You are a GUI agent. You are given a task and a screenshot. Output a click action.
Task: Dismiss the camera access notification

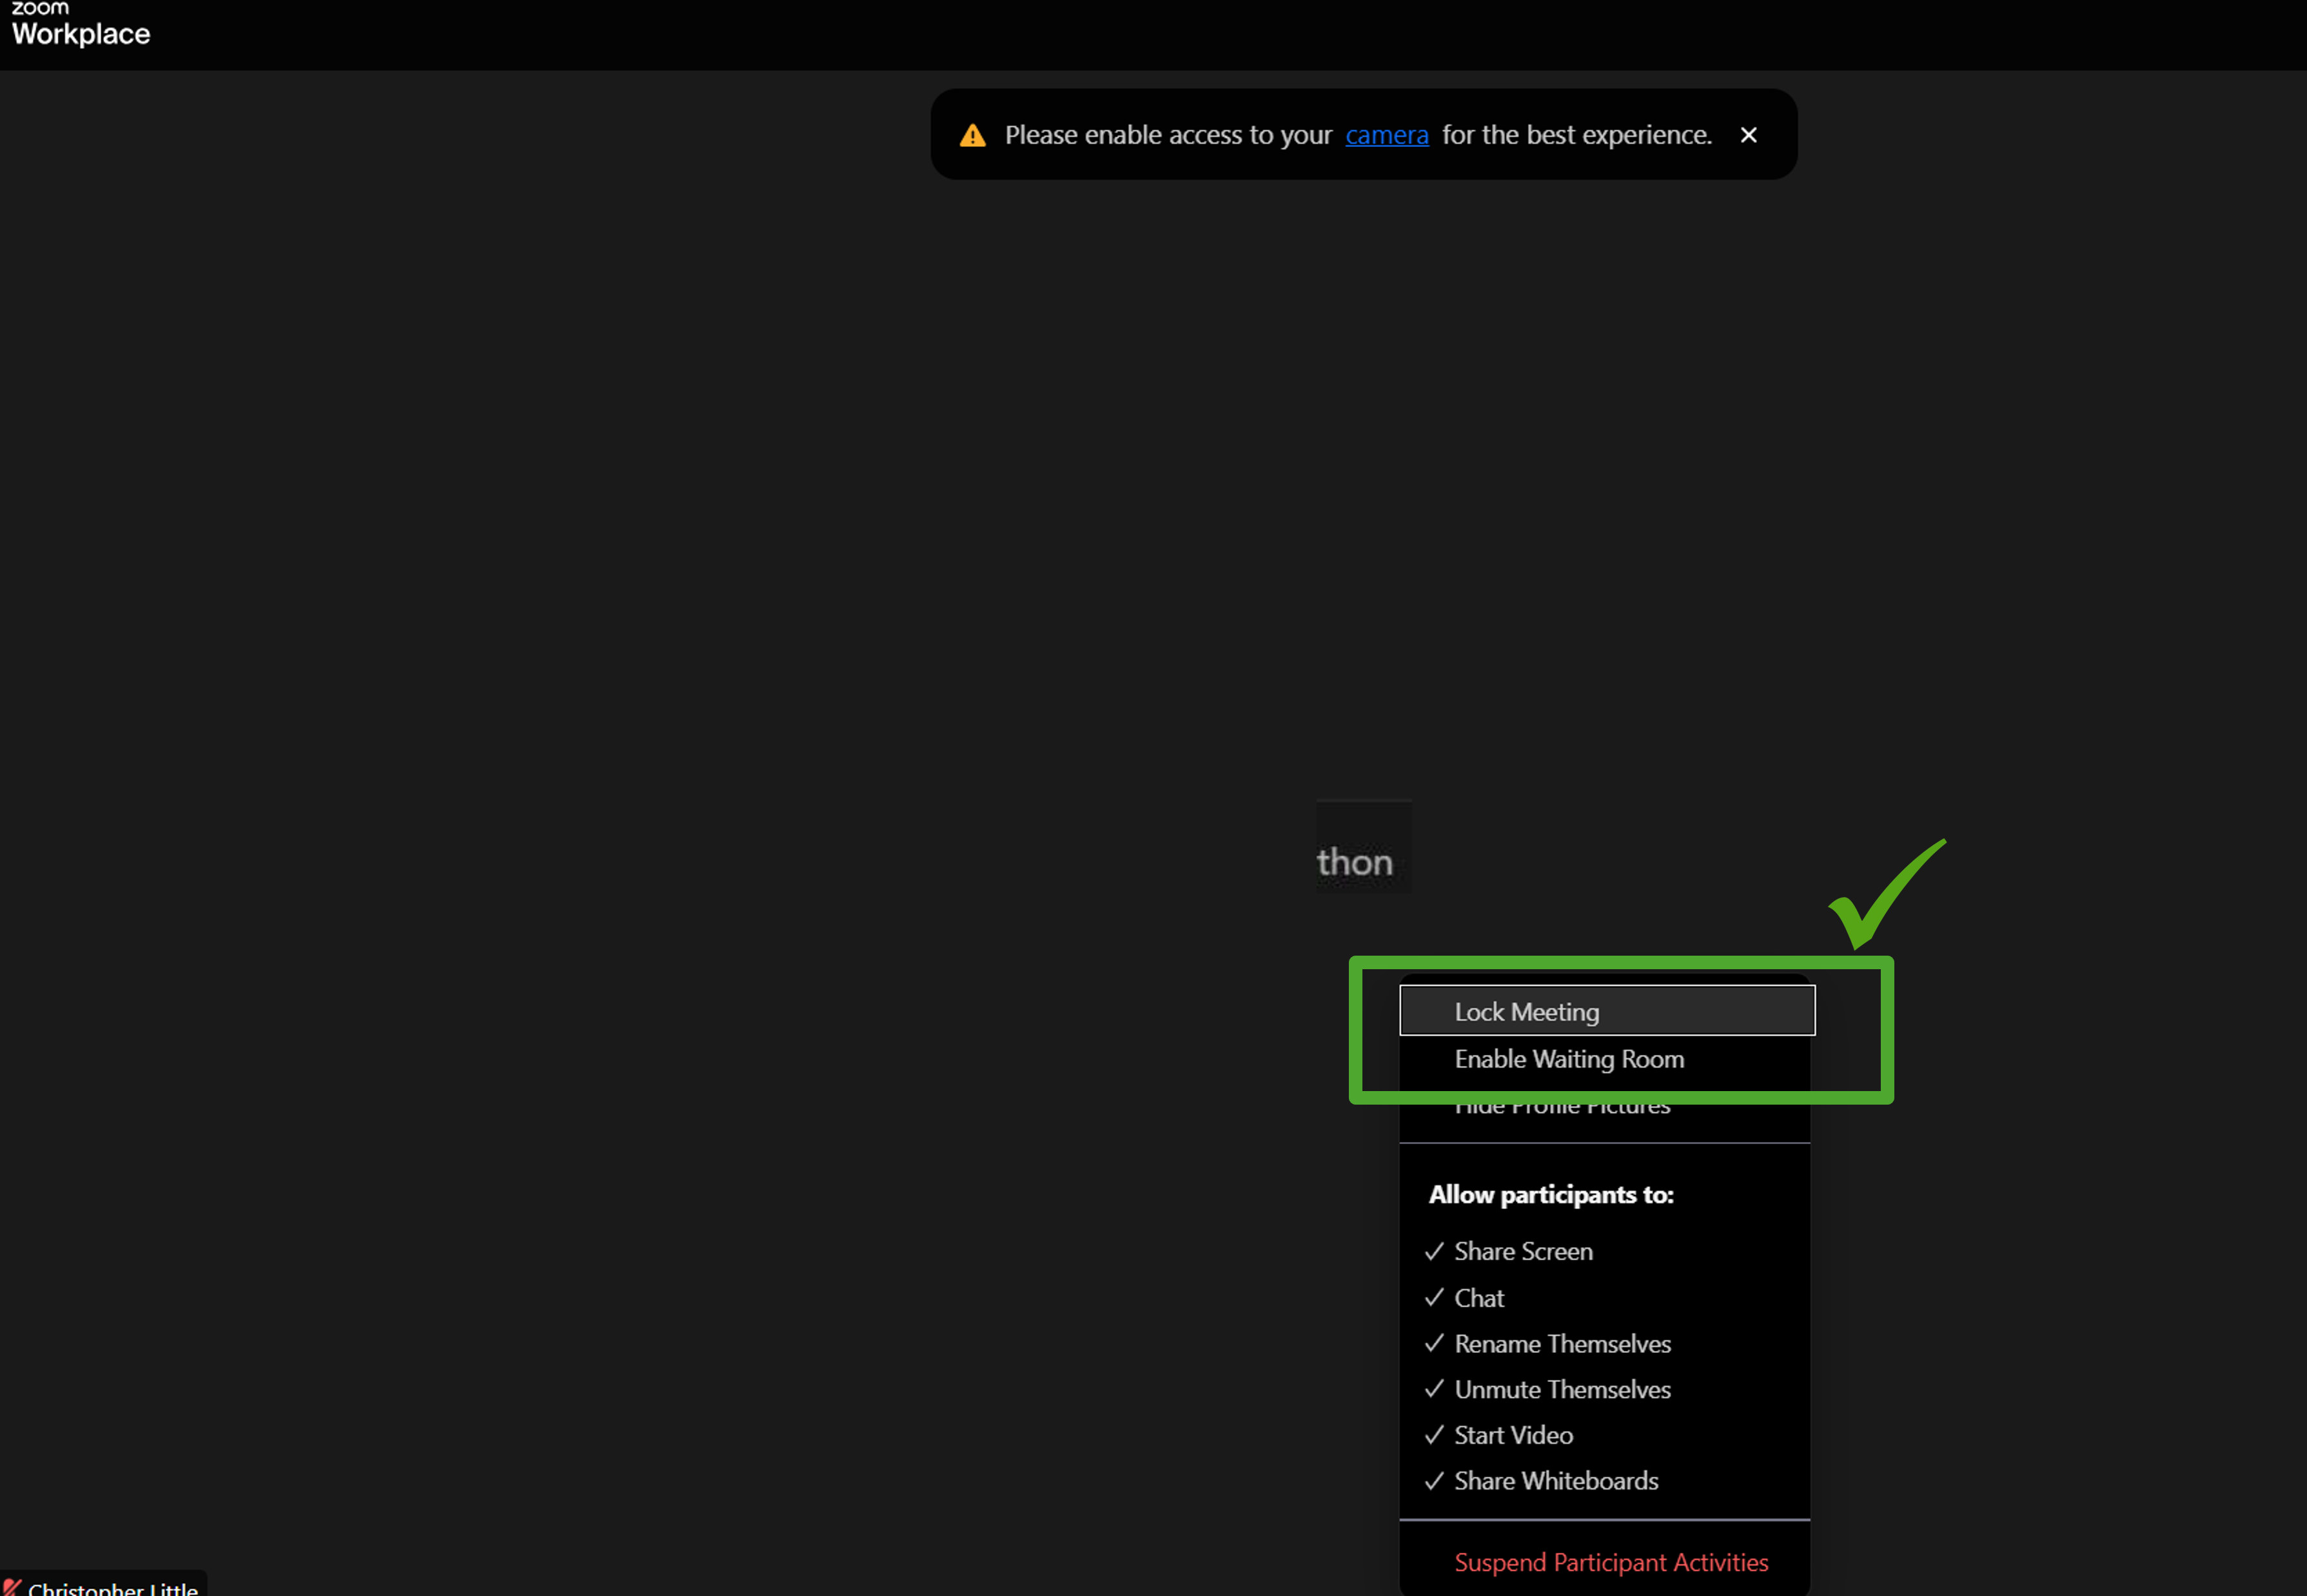(1748, 135)
